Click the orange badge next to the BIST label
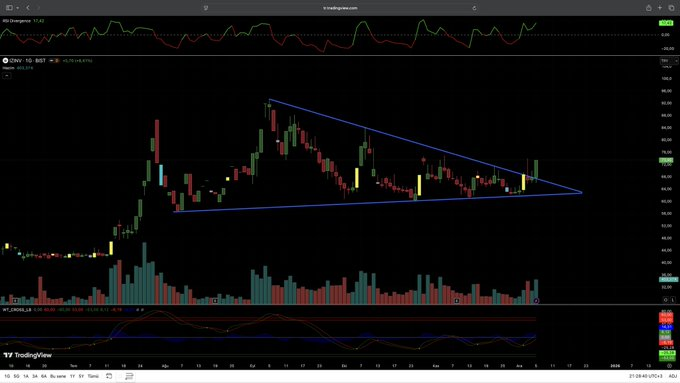 (x=56, y=61)
